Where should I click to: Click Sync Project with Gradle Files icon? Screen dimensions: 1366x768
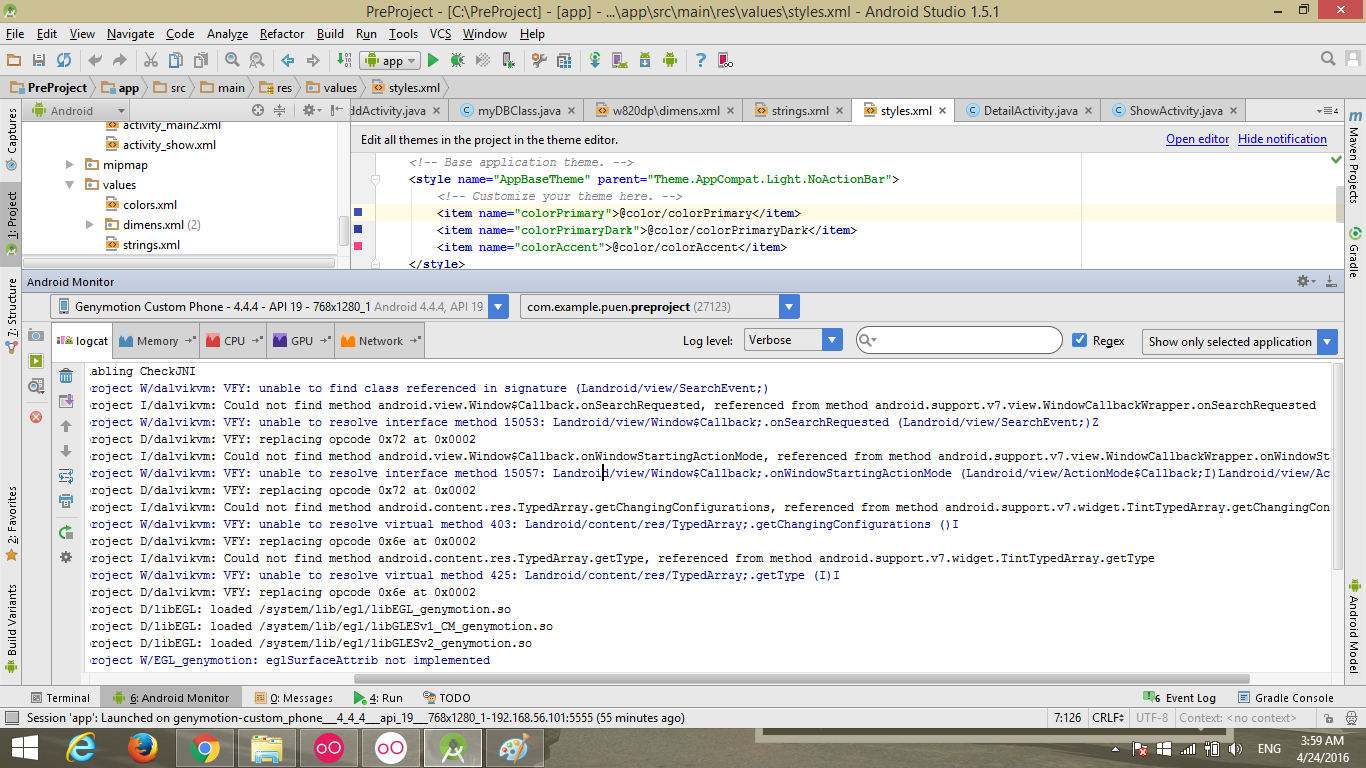point(595,60)
